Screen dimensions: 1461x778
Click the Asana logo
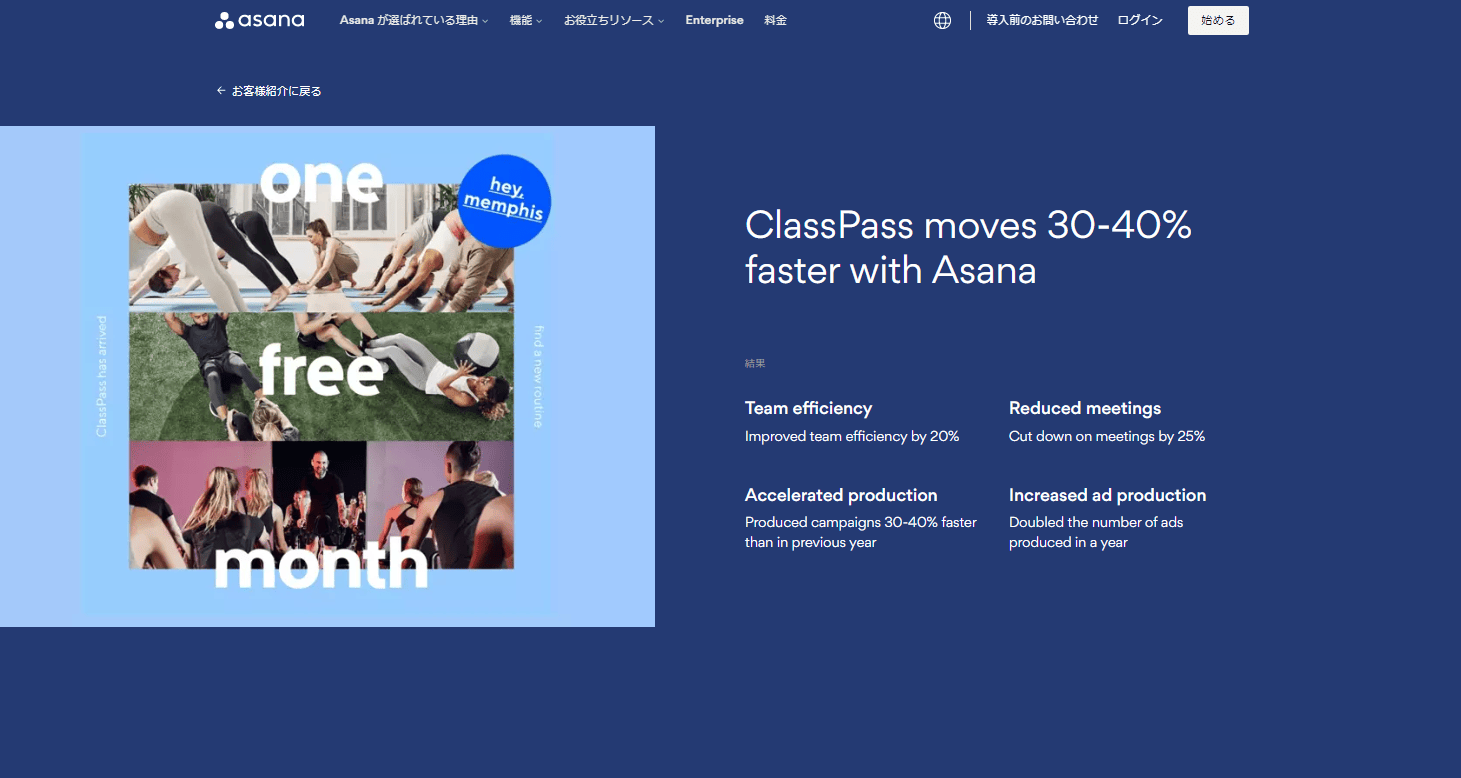(260, 20)
